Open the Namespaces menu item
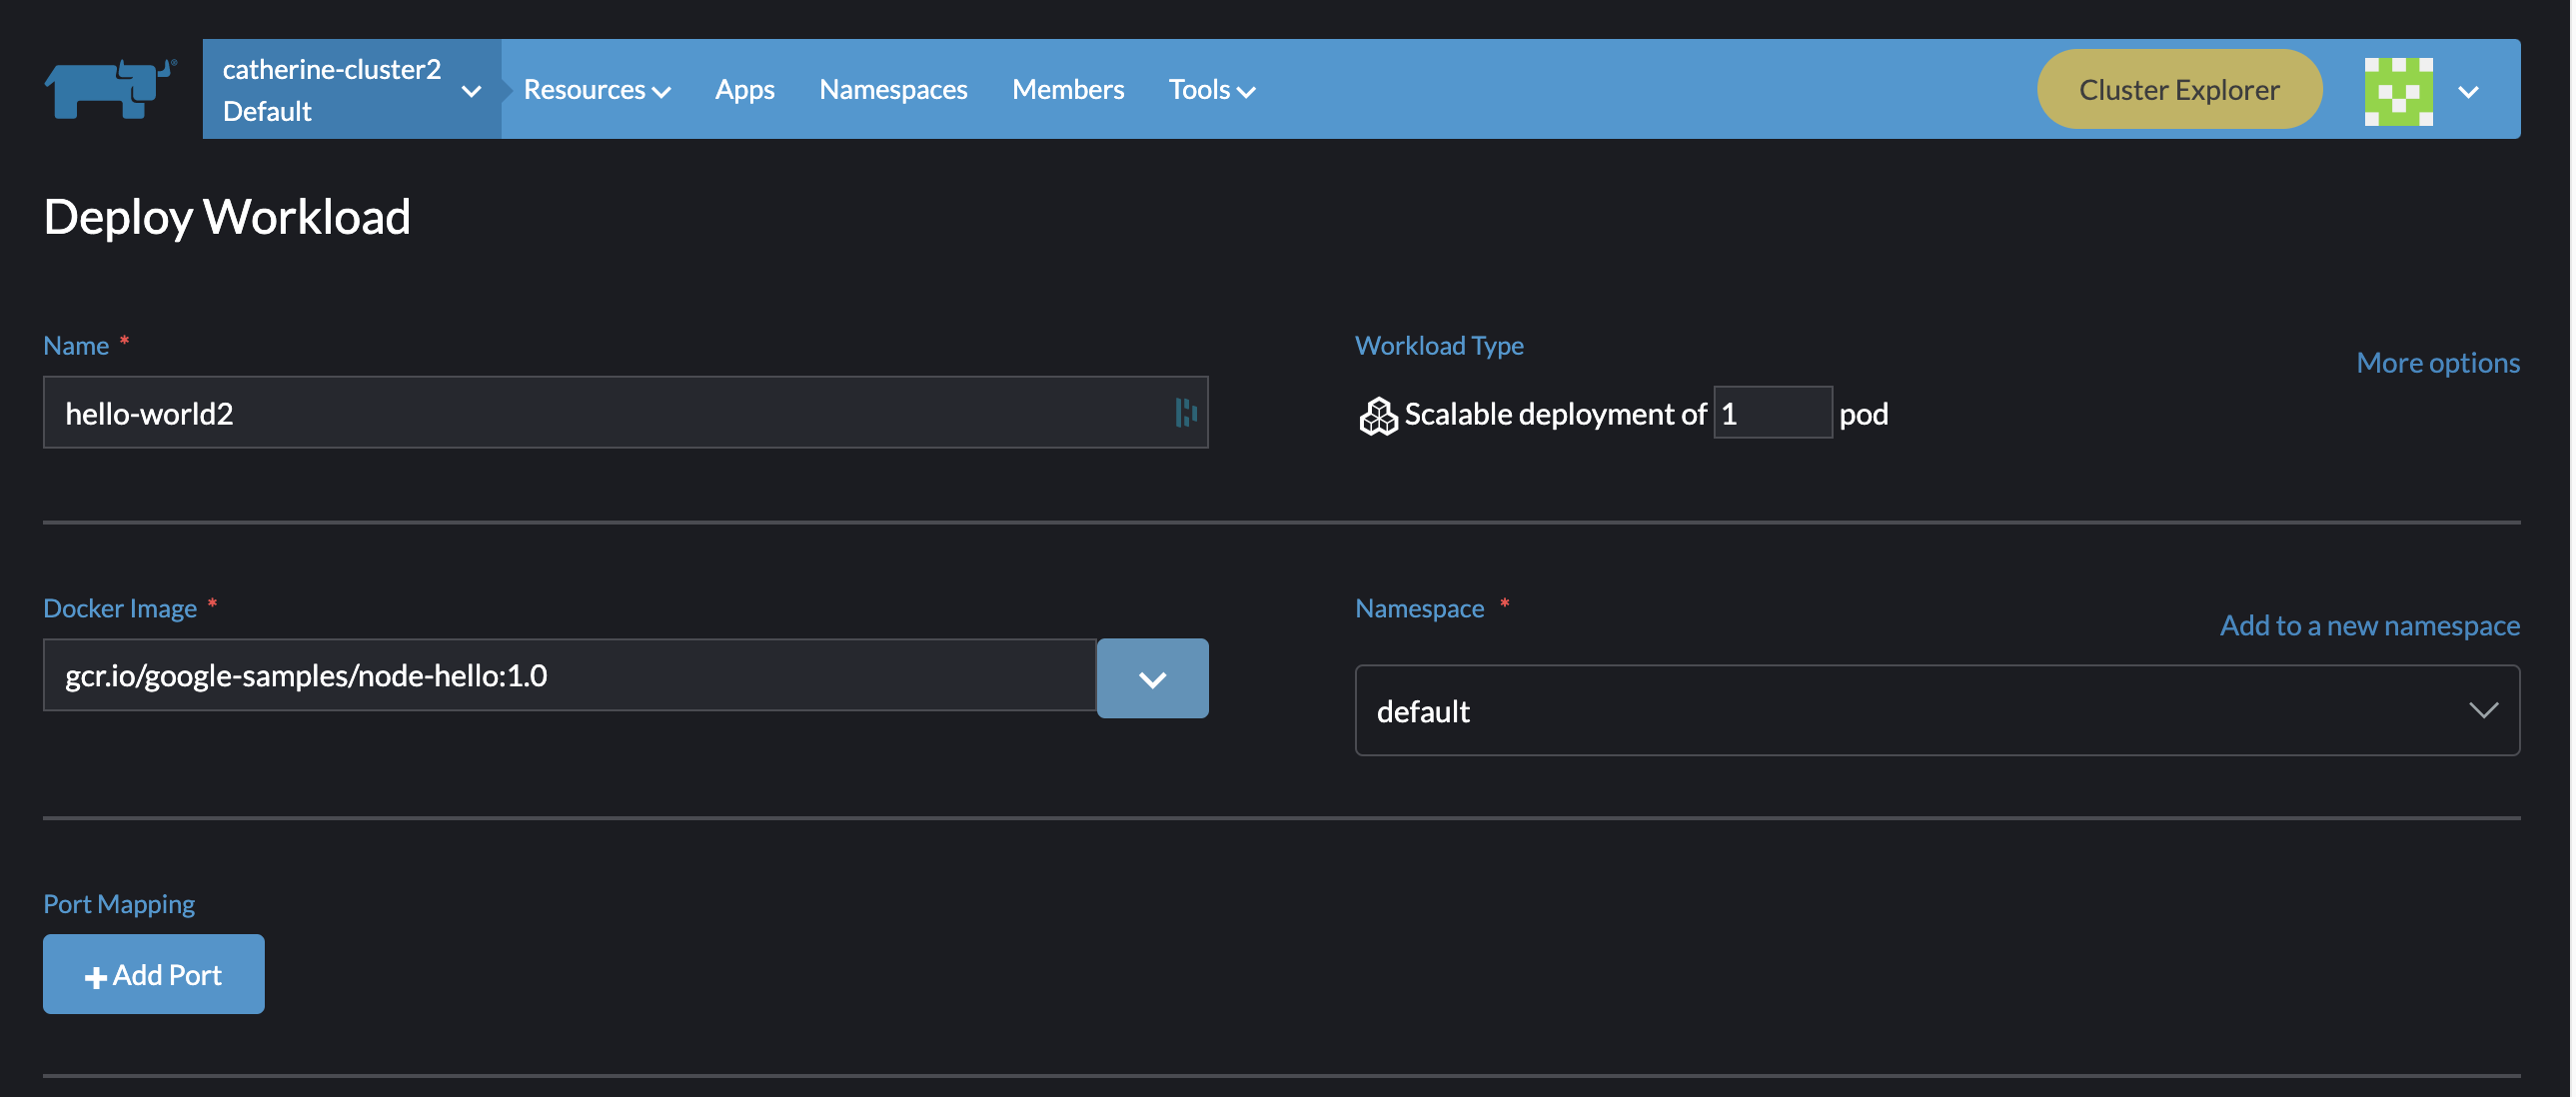This screenshot has width=2576, height=1097. click(x=893, y=89)
